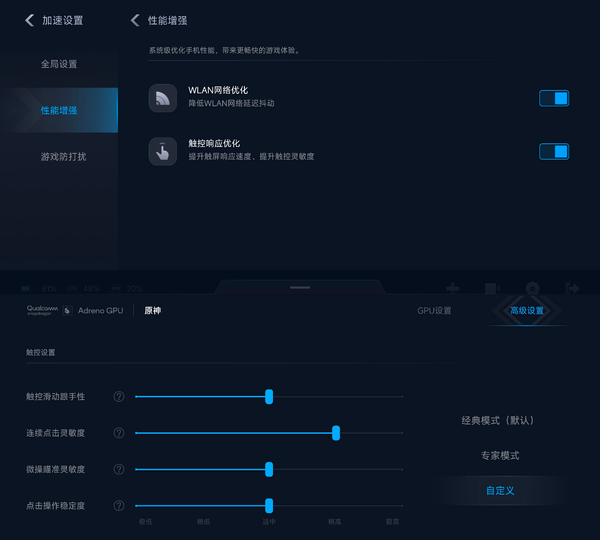Click the dimmed exit arrow icon

pos(572,288)
